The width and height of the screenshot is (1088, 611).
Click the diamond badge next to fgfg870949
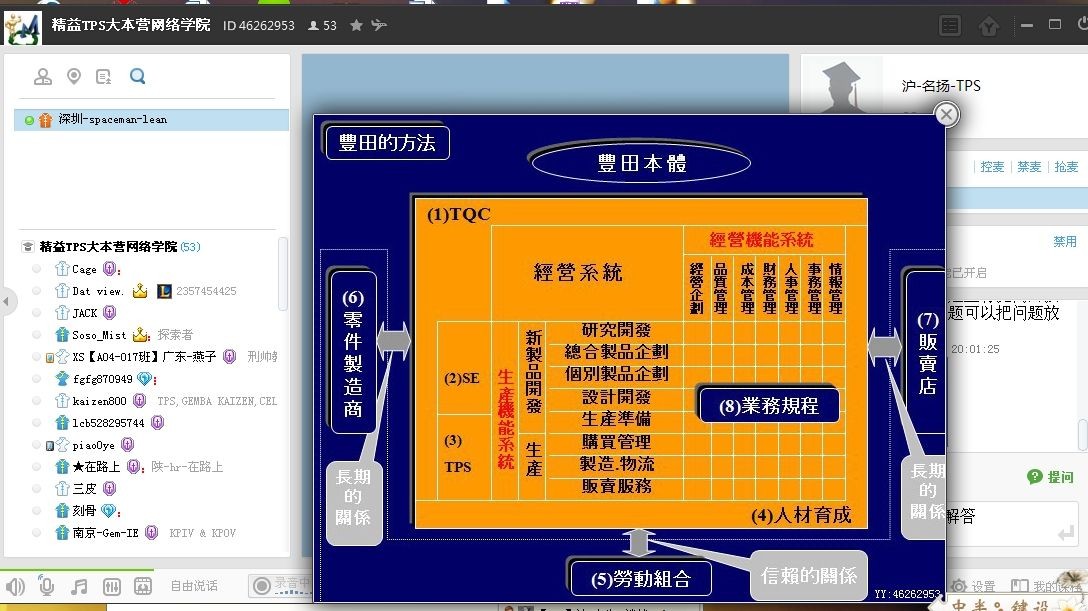[144, 379]
